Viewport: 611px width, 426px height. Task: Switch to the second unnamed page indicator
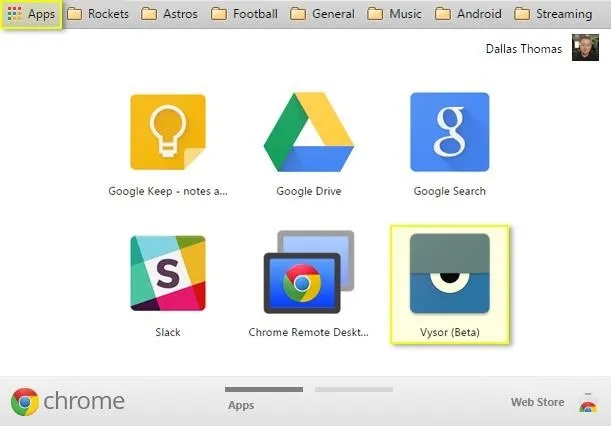[354, 389]
